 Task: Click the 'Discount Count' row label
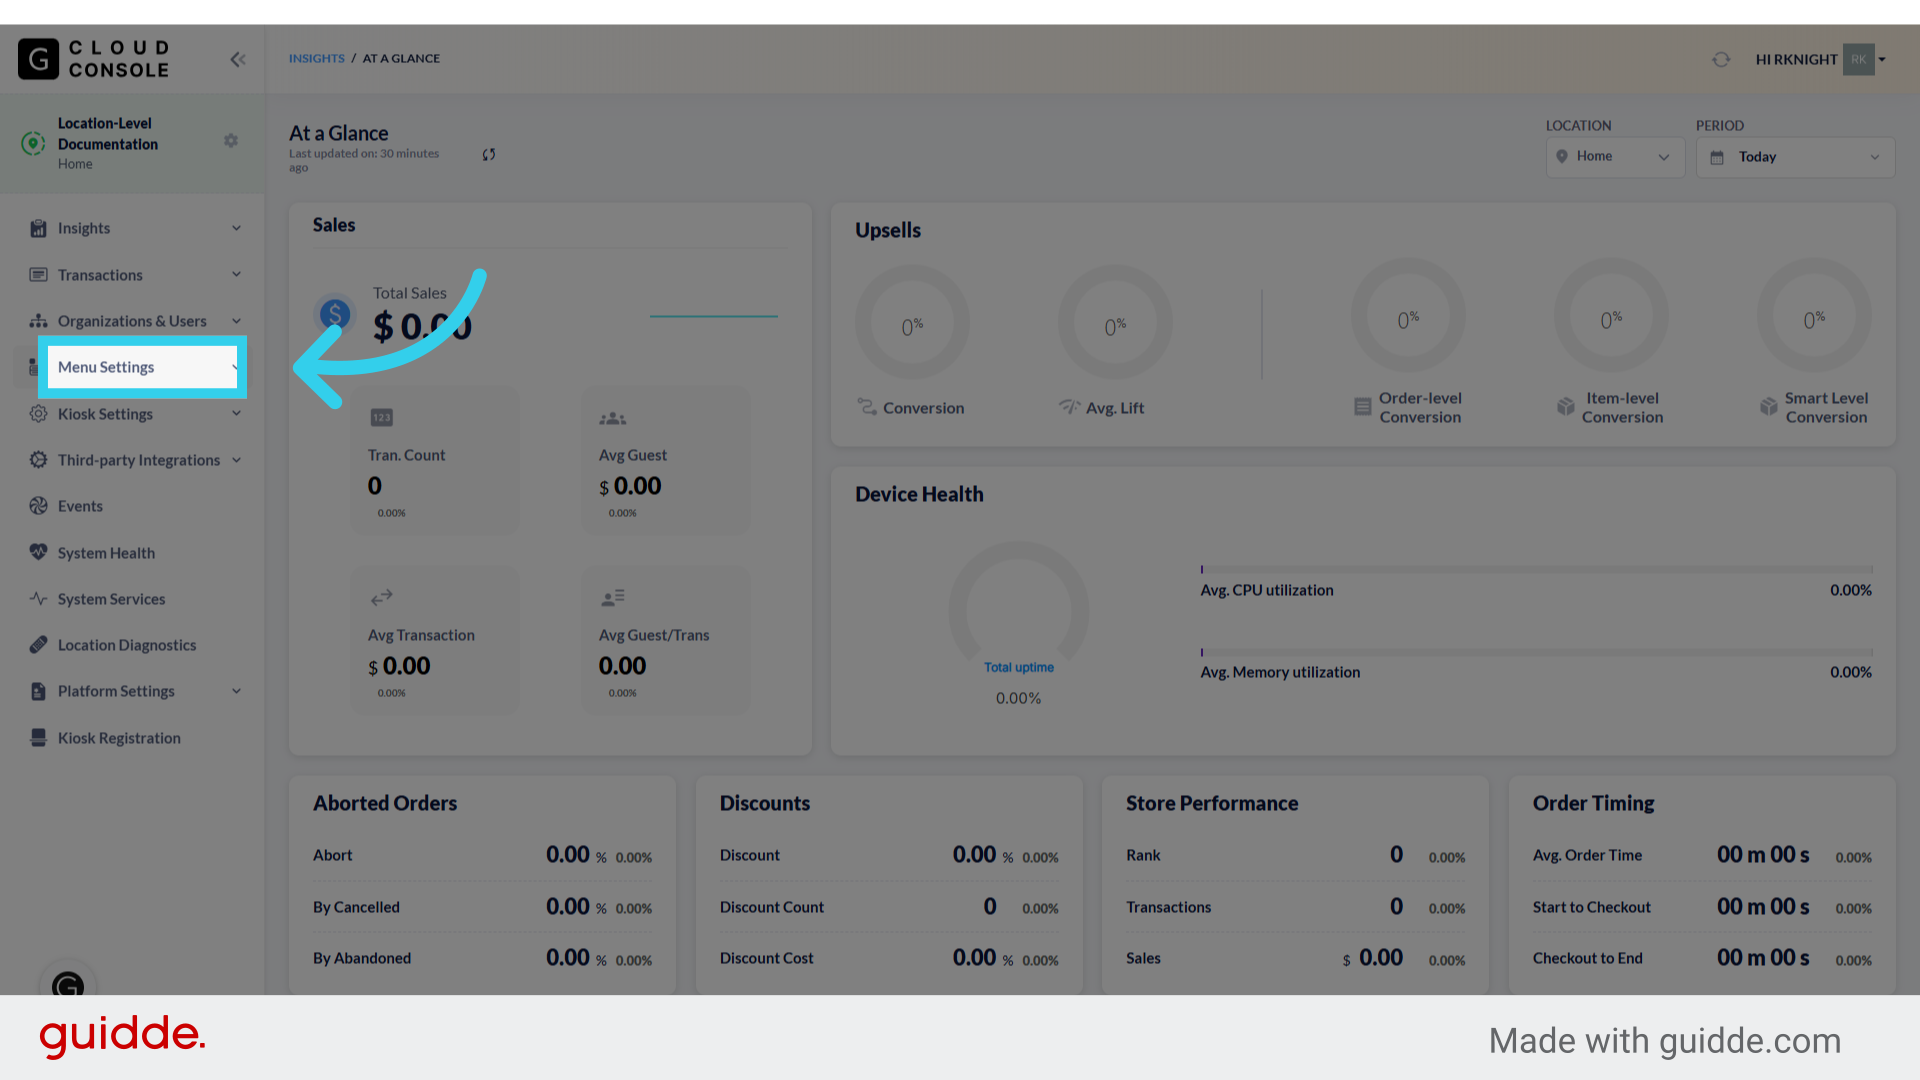772,907
